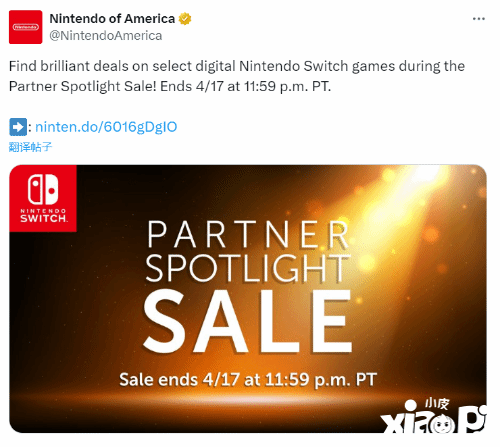
Task: Click the large SALE text in the banner
Action: (248, 321)
